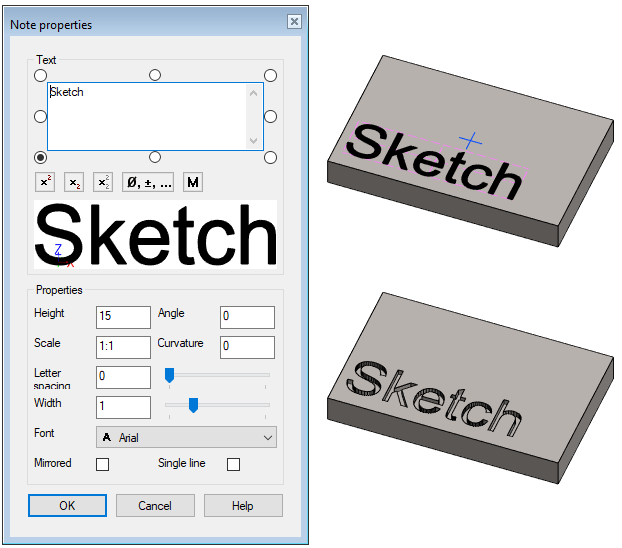Select the top-left anchor radio button

(41, 75)
